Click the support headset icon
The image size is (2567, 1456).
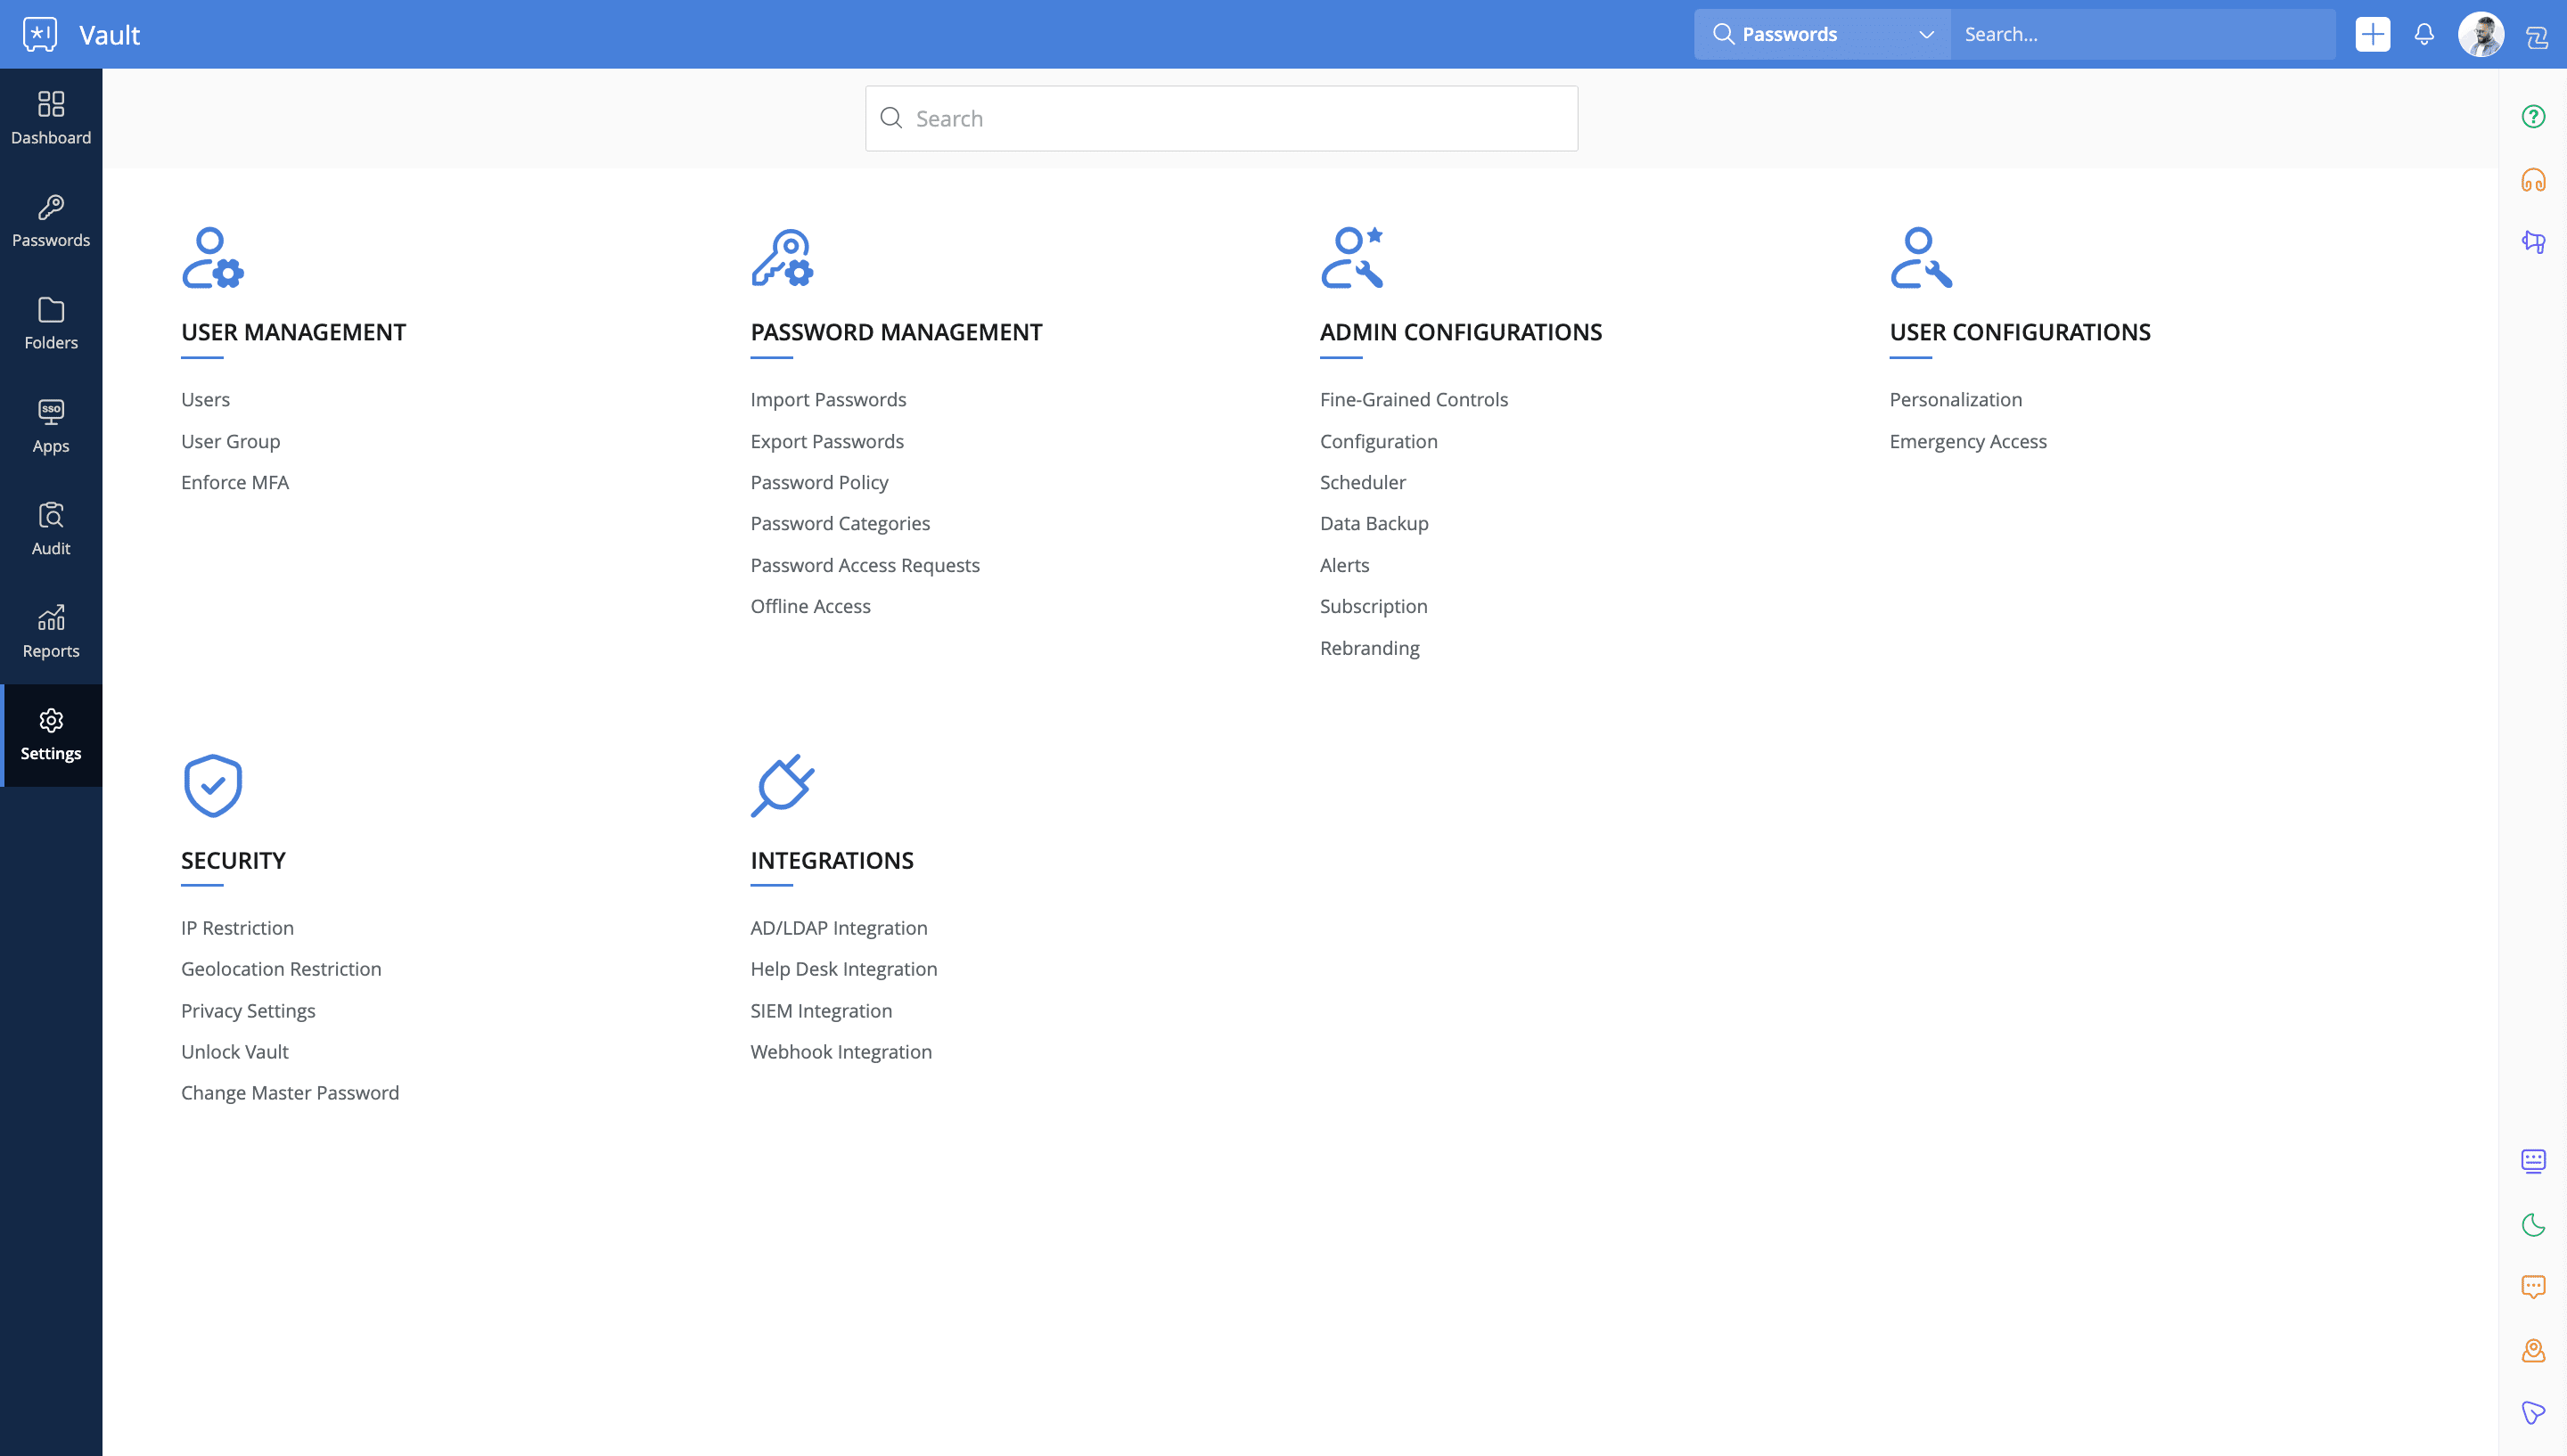click(2533, 180)
